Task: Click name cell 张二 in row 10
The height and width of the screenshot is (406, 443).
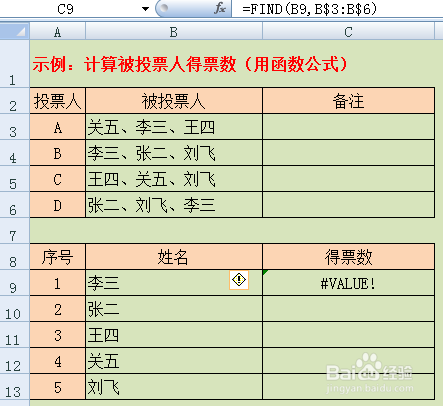Action: click(x=174, y=309)
